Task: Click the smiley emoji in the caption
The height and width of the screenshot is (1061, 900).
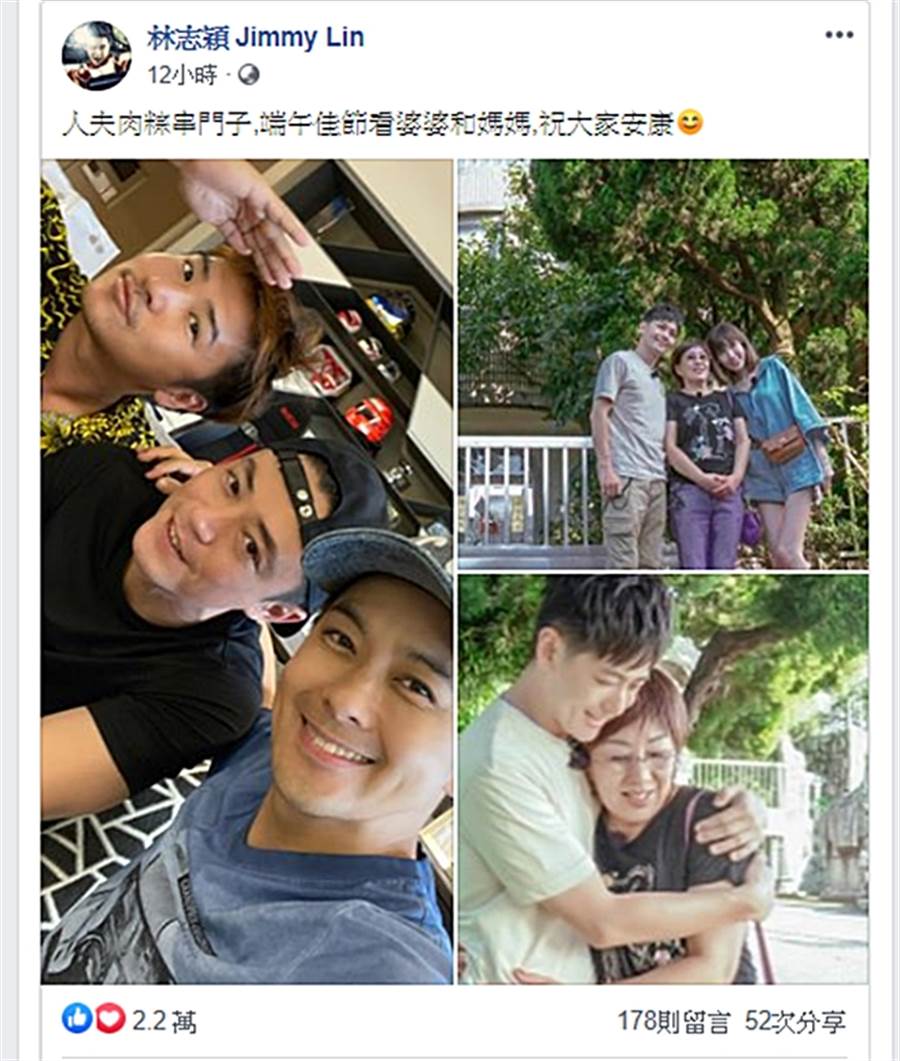Action: [690, 122]
